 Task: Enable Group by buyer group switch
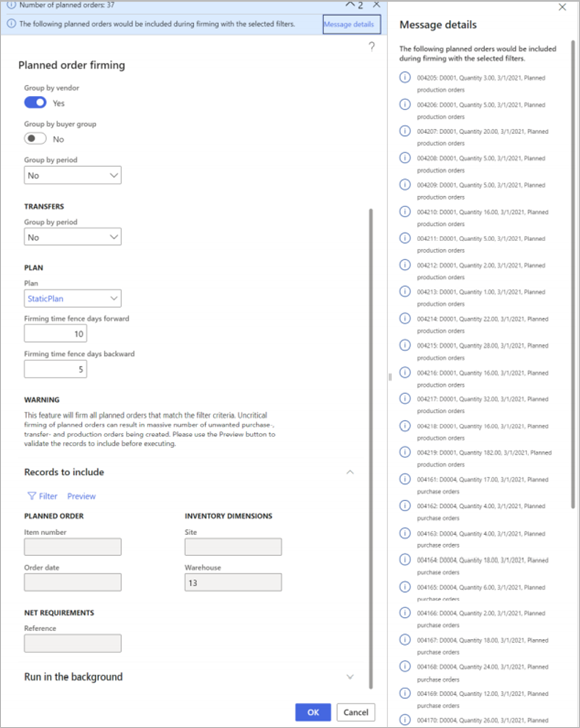35,138
